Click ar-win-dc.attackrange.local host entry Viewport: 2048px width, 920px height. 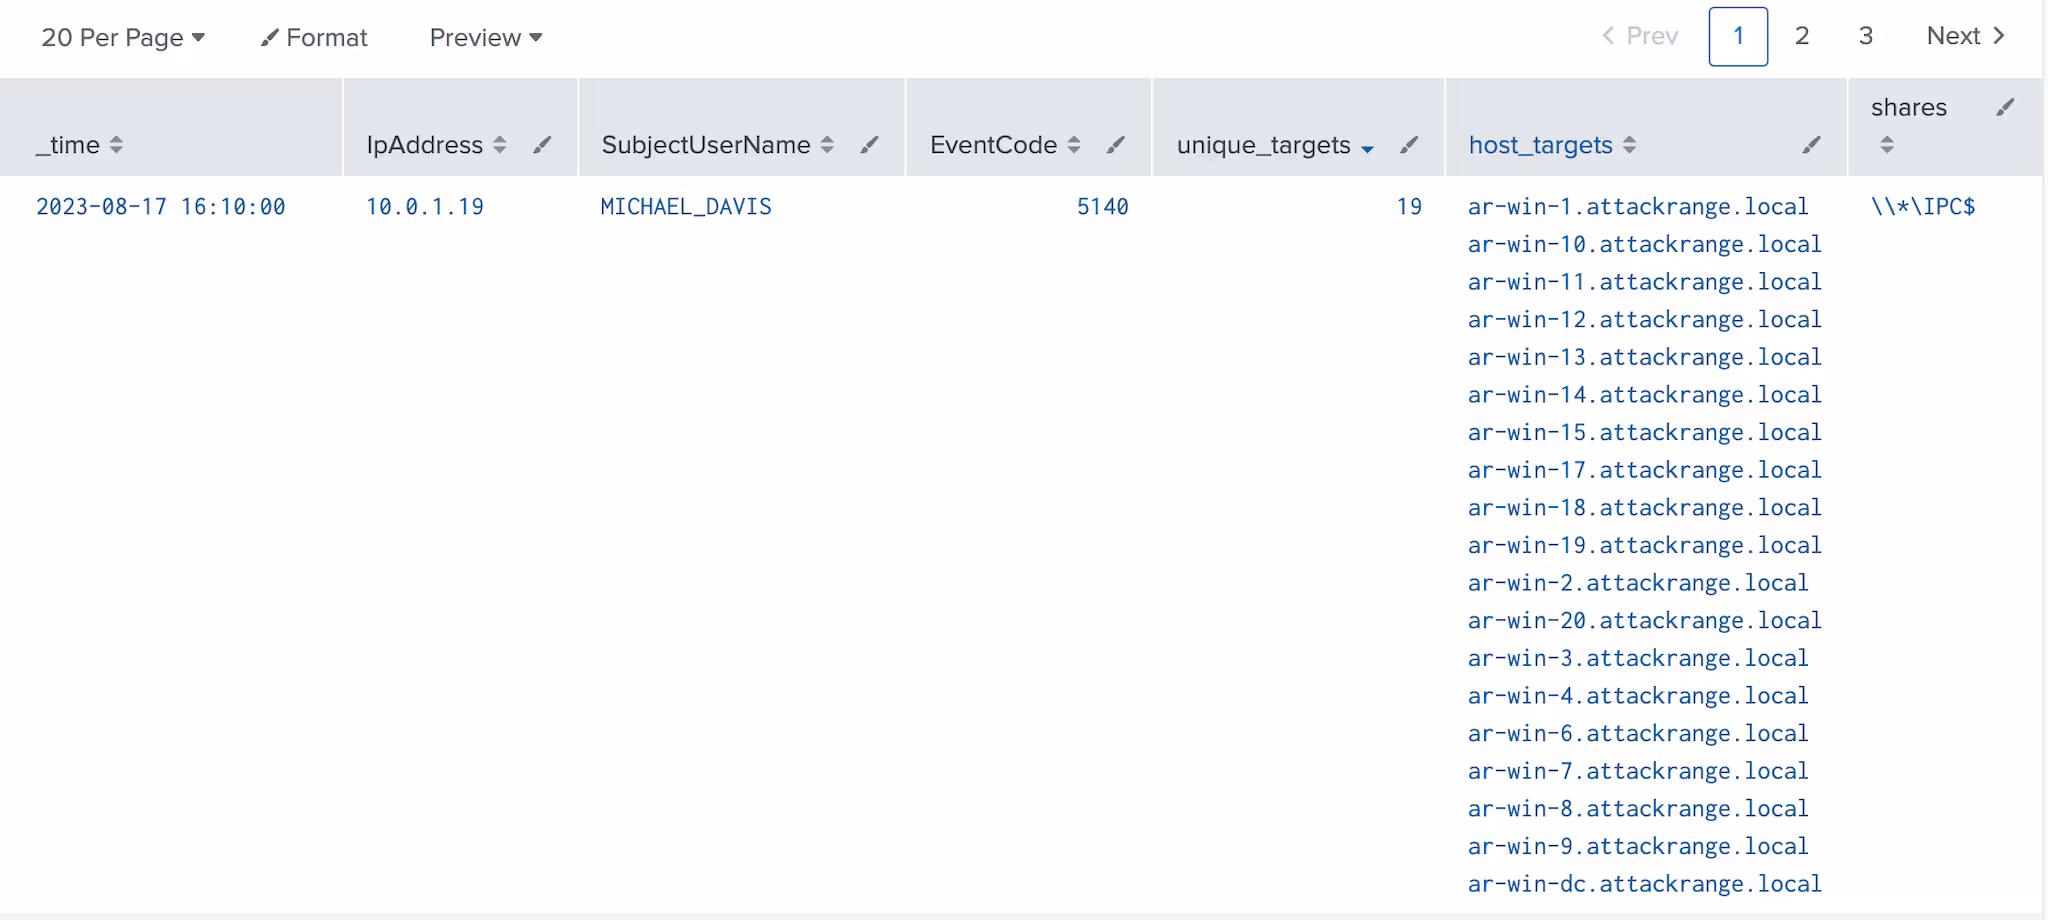click(1644, 884)
